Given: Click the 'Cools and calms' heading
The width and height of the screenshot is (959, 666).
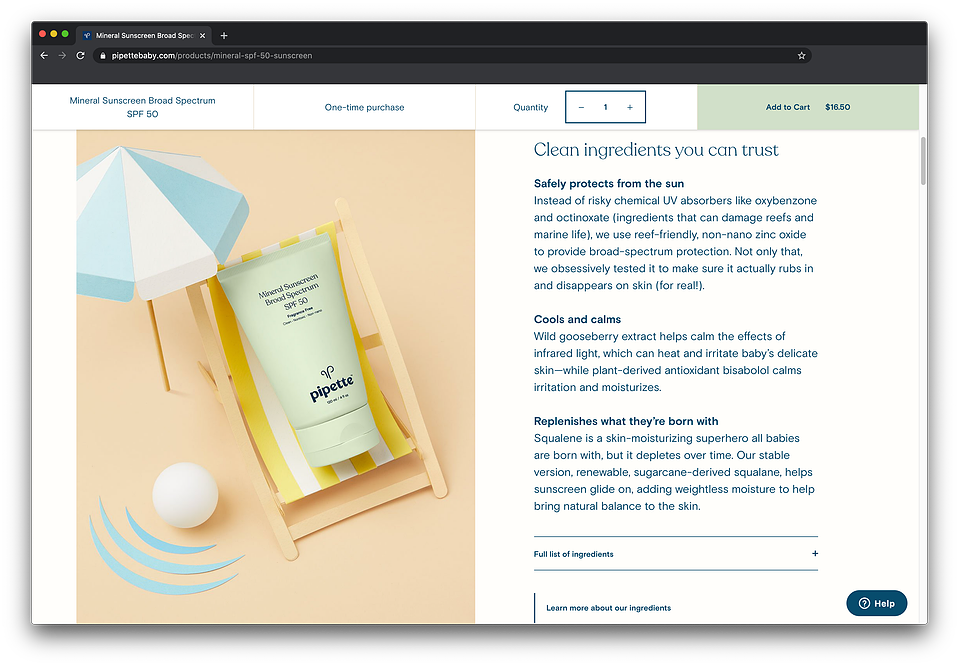Looking at the screenshot, I should tap(577, 319).
